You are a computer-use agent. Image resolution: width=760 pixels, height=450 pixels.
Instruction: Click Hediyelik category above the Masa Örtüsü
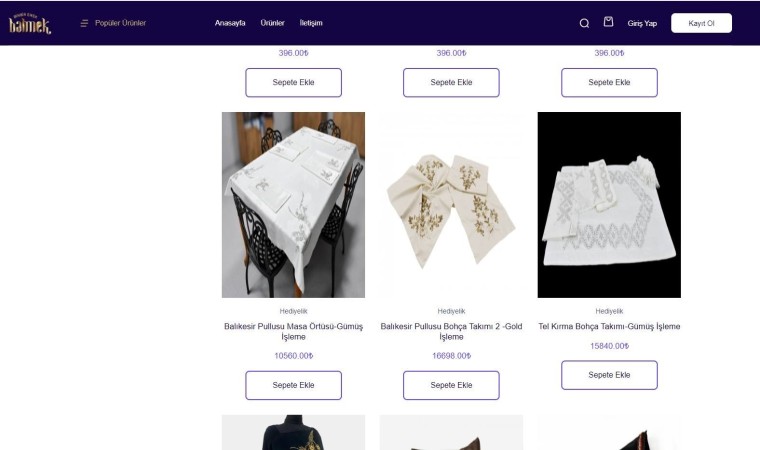click(293, 311)
